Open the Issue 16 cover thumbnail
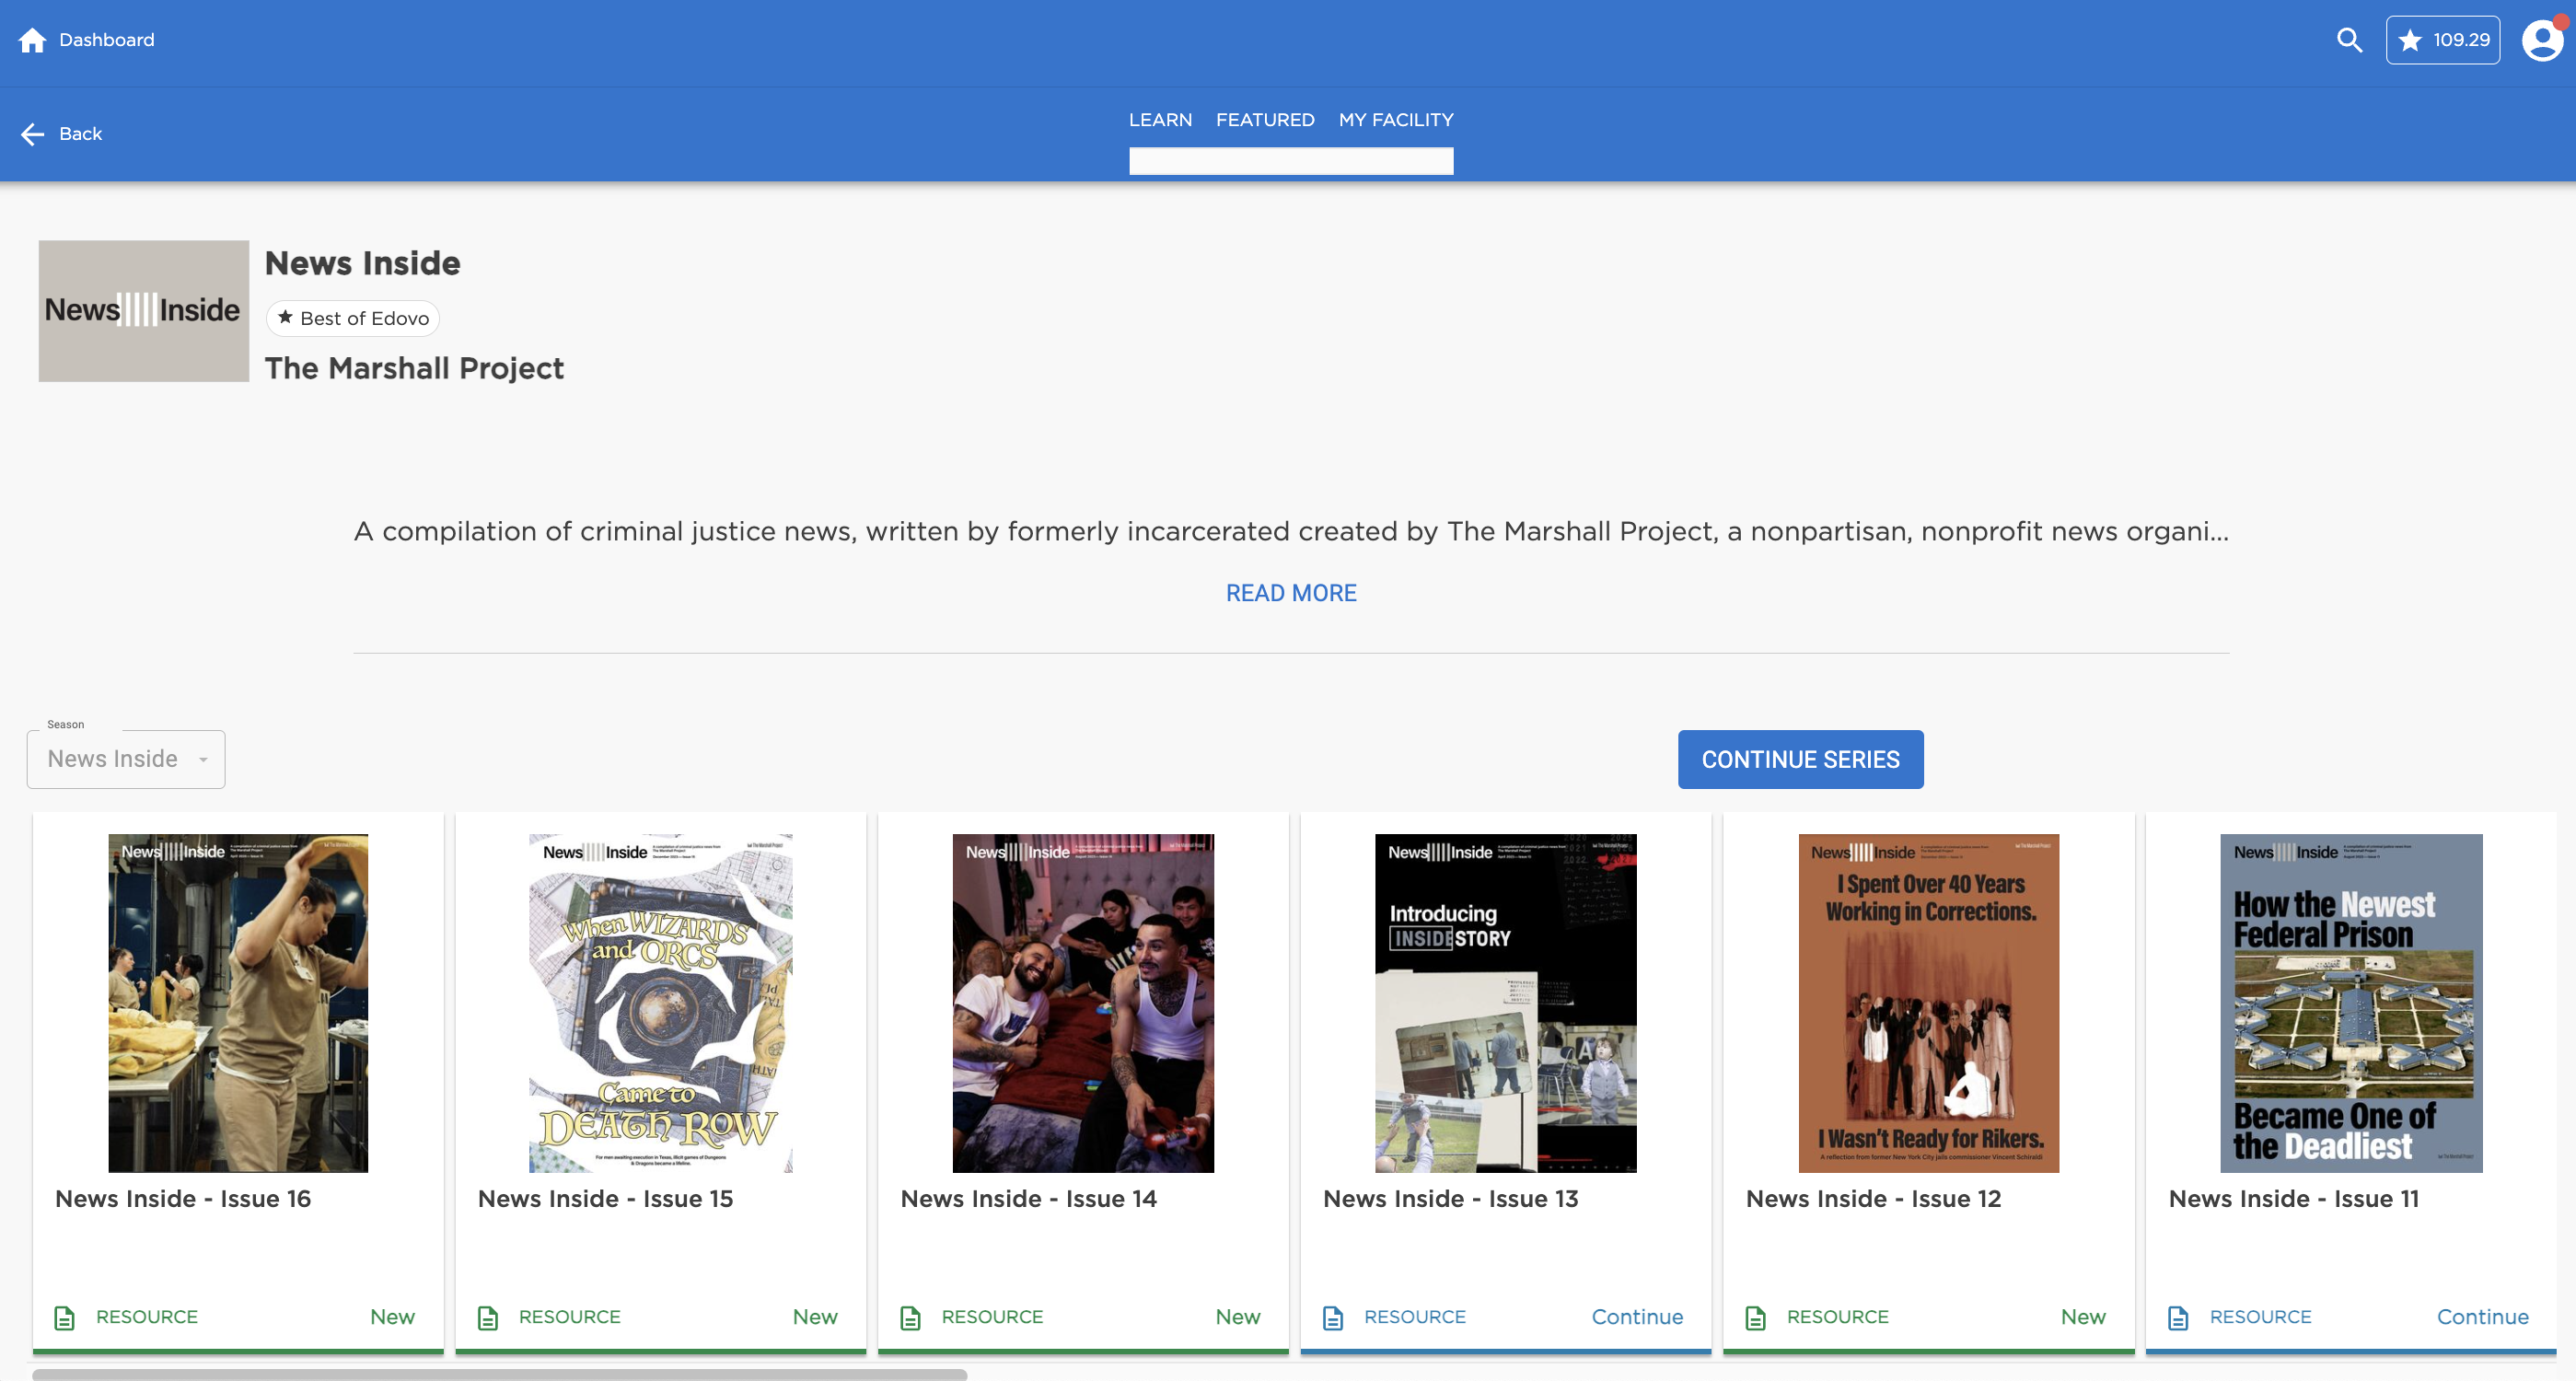The width and height of the screenshot is (2576, 1381). pyautogui.click(x=238, y=1003)
